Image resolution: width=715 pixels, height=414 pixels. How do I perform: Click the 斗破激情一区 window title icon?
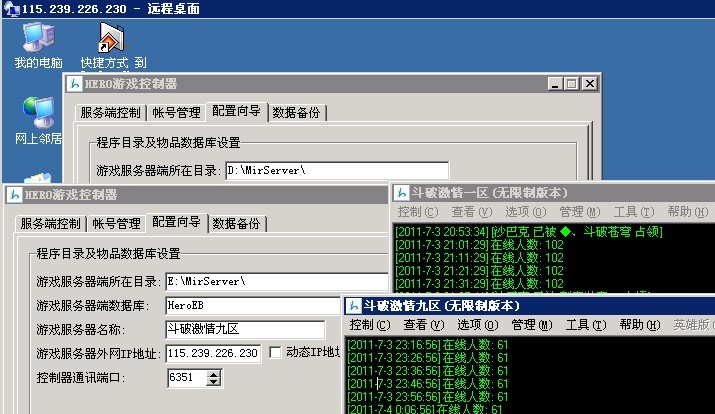click(x=401, y=192)
